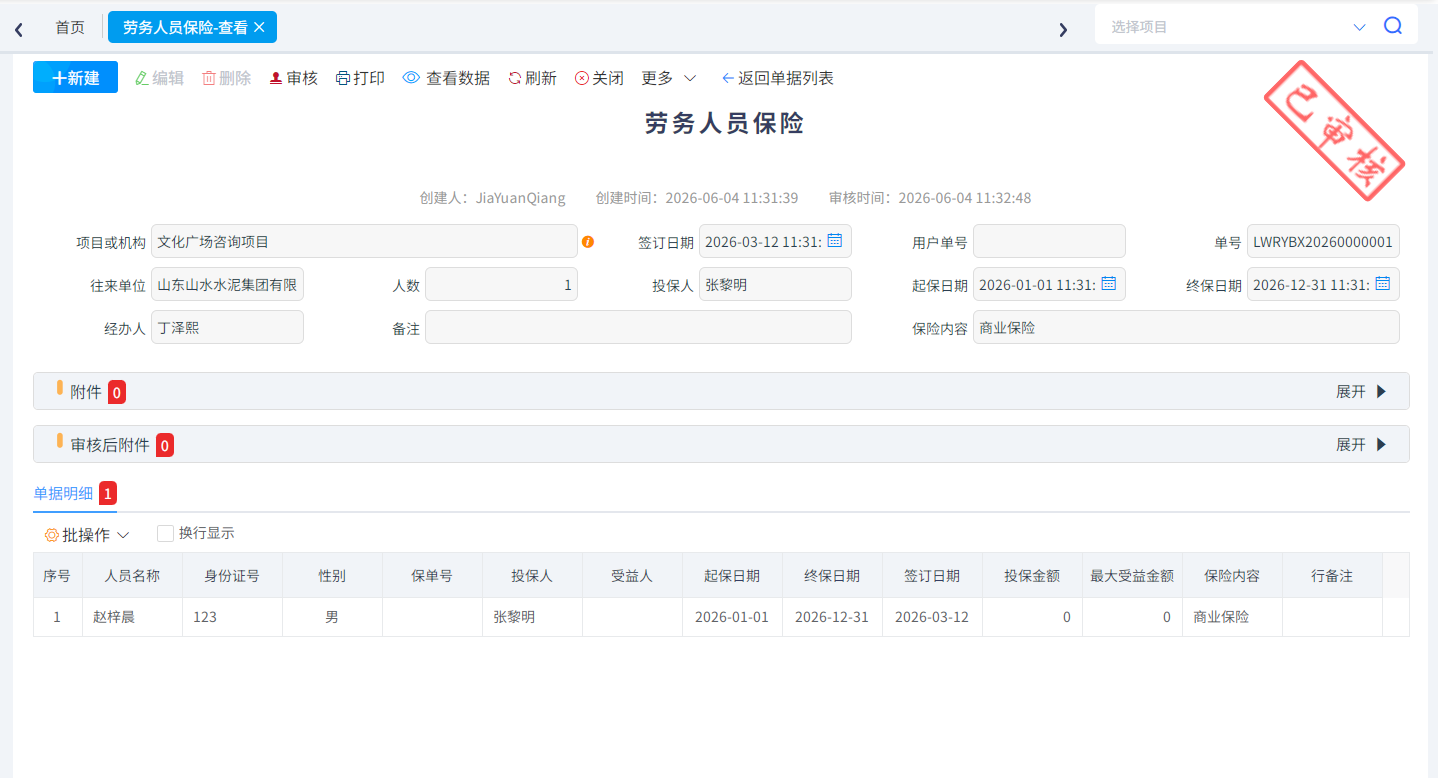
Task: Click the 2026-12-31 cell in the detail row
Action: tap(832, 617)
